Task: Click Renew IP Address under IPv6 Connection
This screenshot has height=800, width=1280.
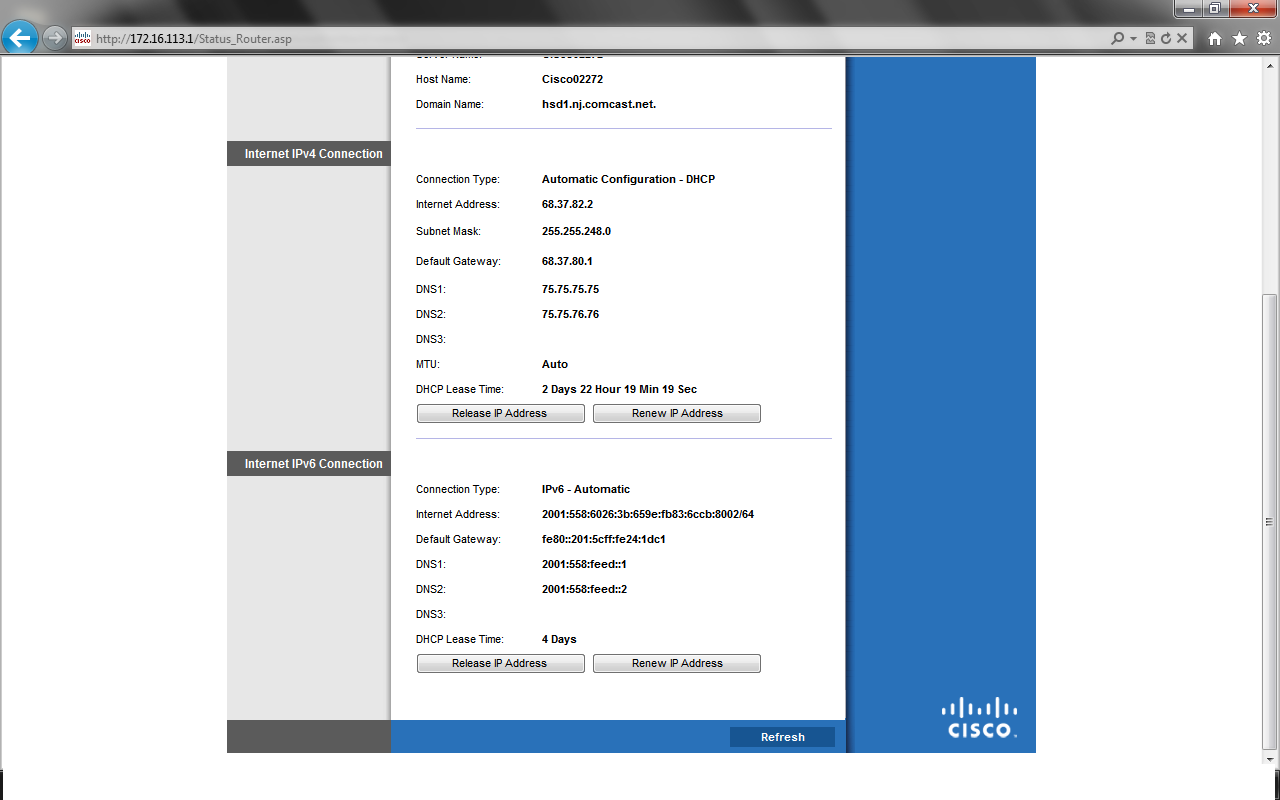Action: 677,663
